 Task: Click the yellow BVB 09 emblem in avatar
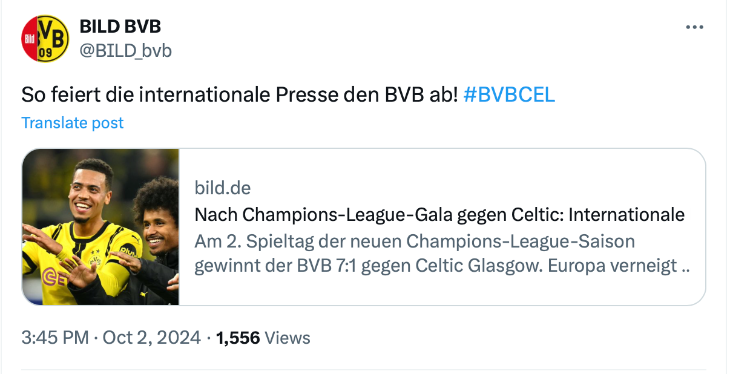tap(53, 38)
